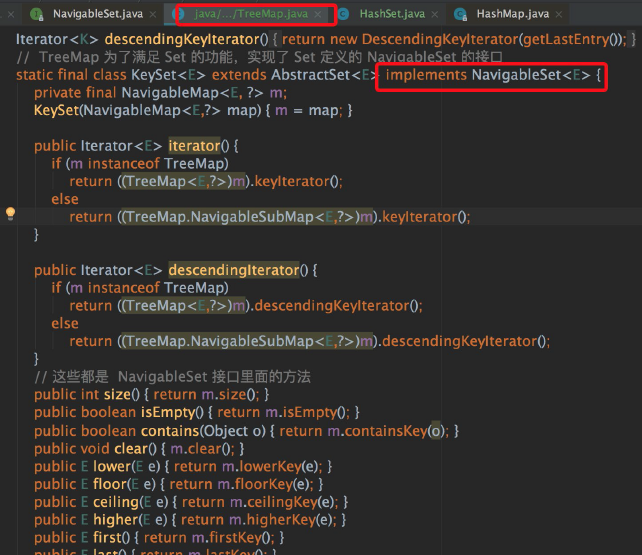
Task: Click the yellow intention lightbulb icon
Action: pos(10,214)
